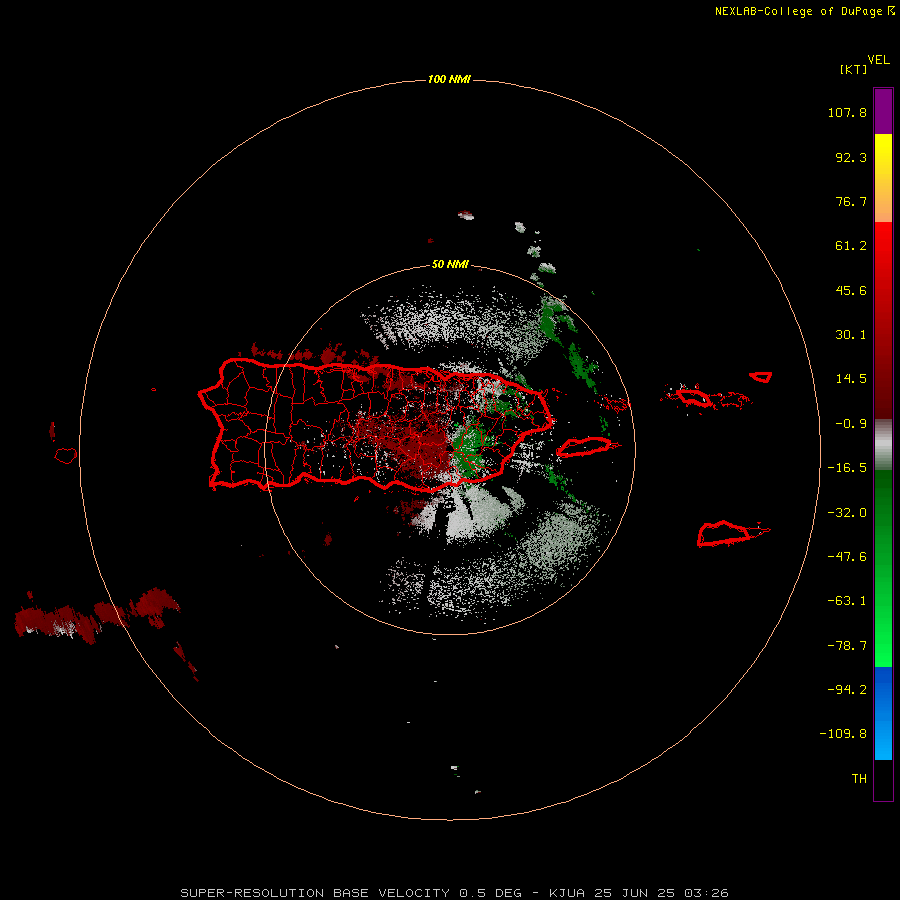Screen dimensions: 900x900
Task: Click the VEL legend title
Action: [x=878, y=60]
